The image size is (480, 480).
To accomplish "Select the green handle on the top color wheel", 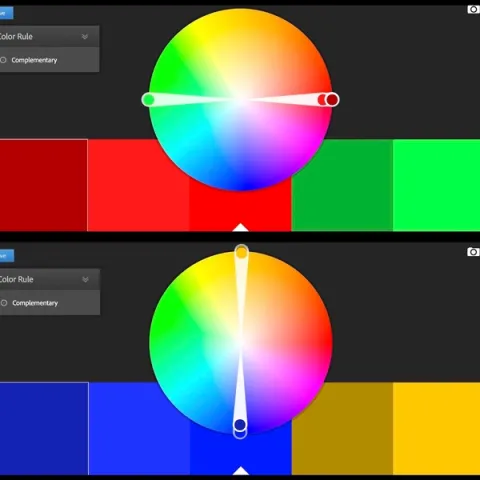I will 148,100.
